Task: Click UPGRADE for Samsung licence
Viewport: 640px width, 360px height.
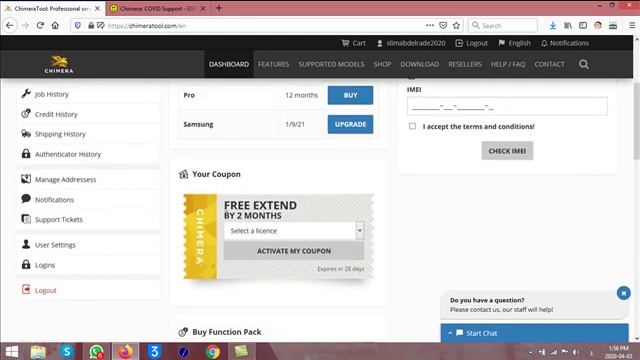Action: [x=350, y=124]
